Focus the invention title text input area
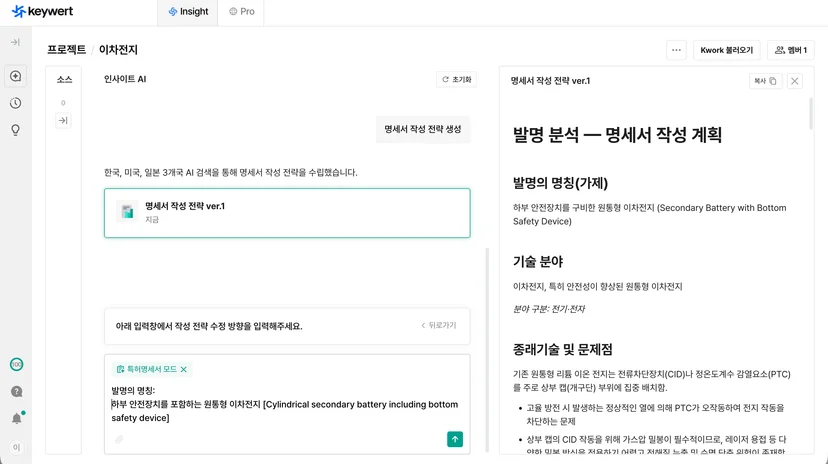 (x=285, y=404)
